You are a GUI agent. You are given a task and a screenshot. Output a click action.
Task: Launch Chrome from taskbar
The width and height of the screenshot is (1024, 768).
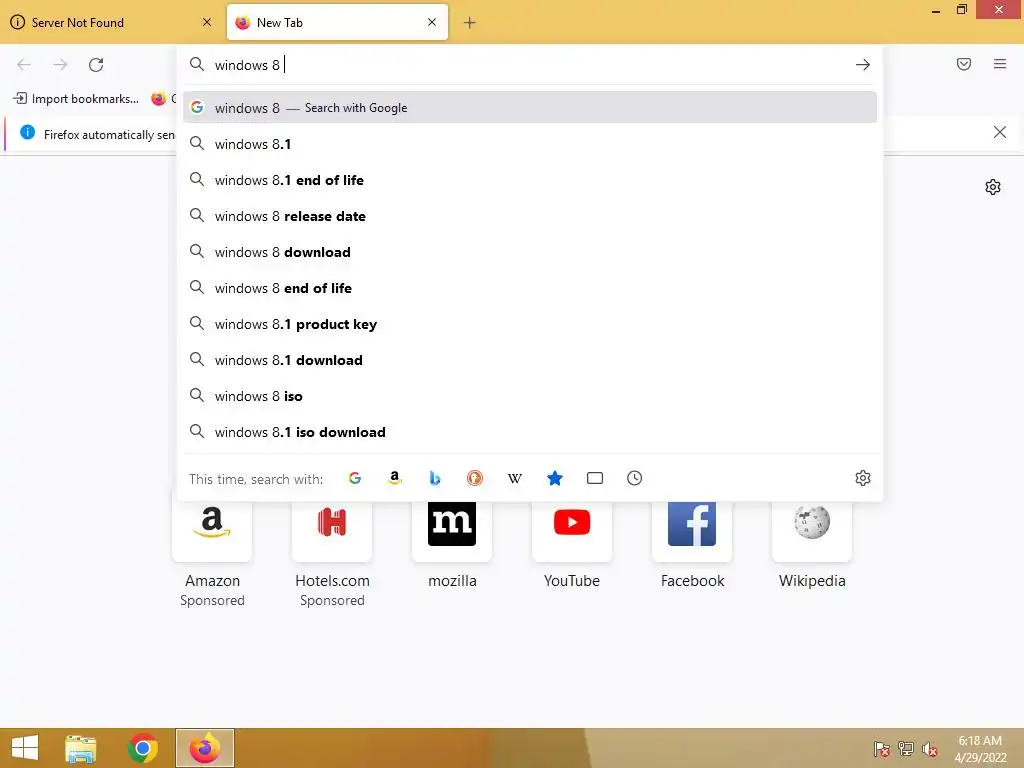142,748
